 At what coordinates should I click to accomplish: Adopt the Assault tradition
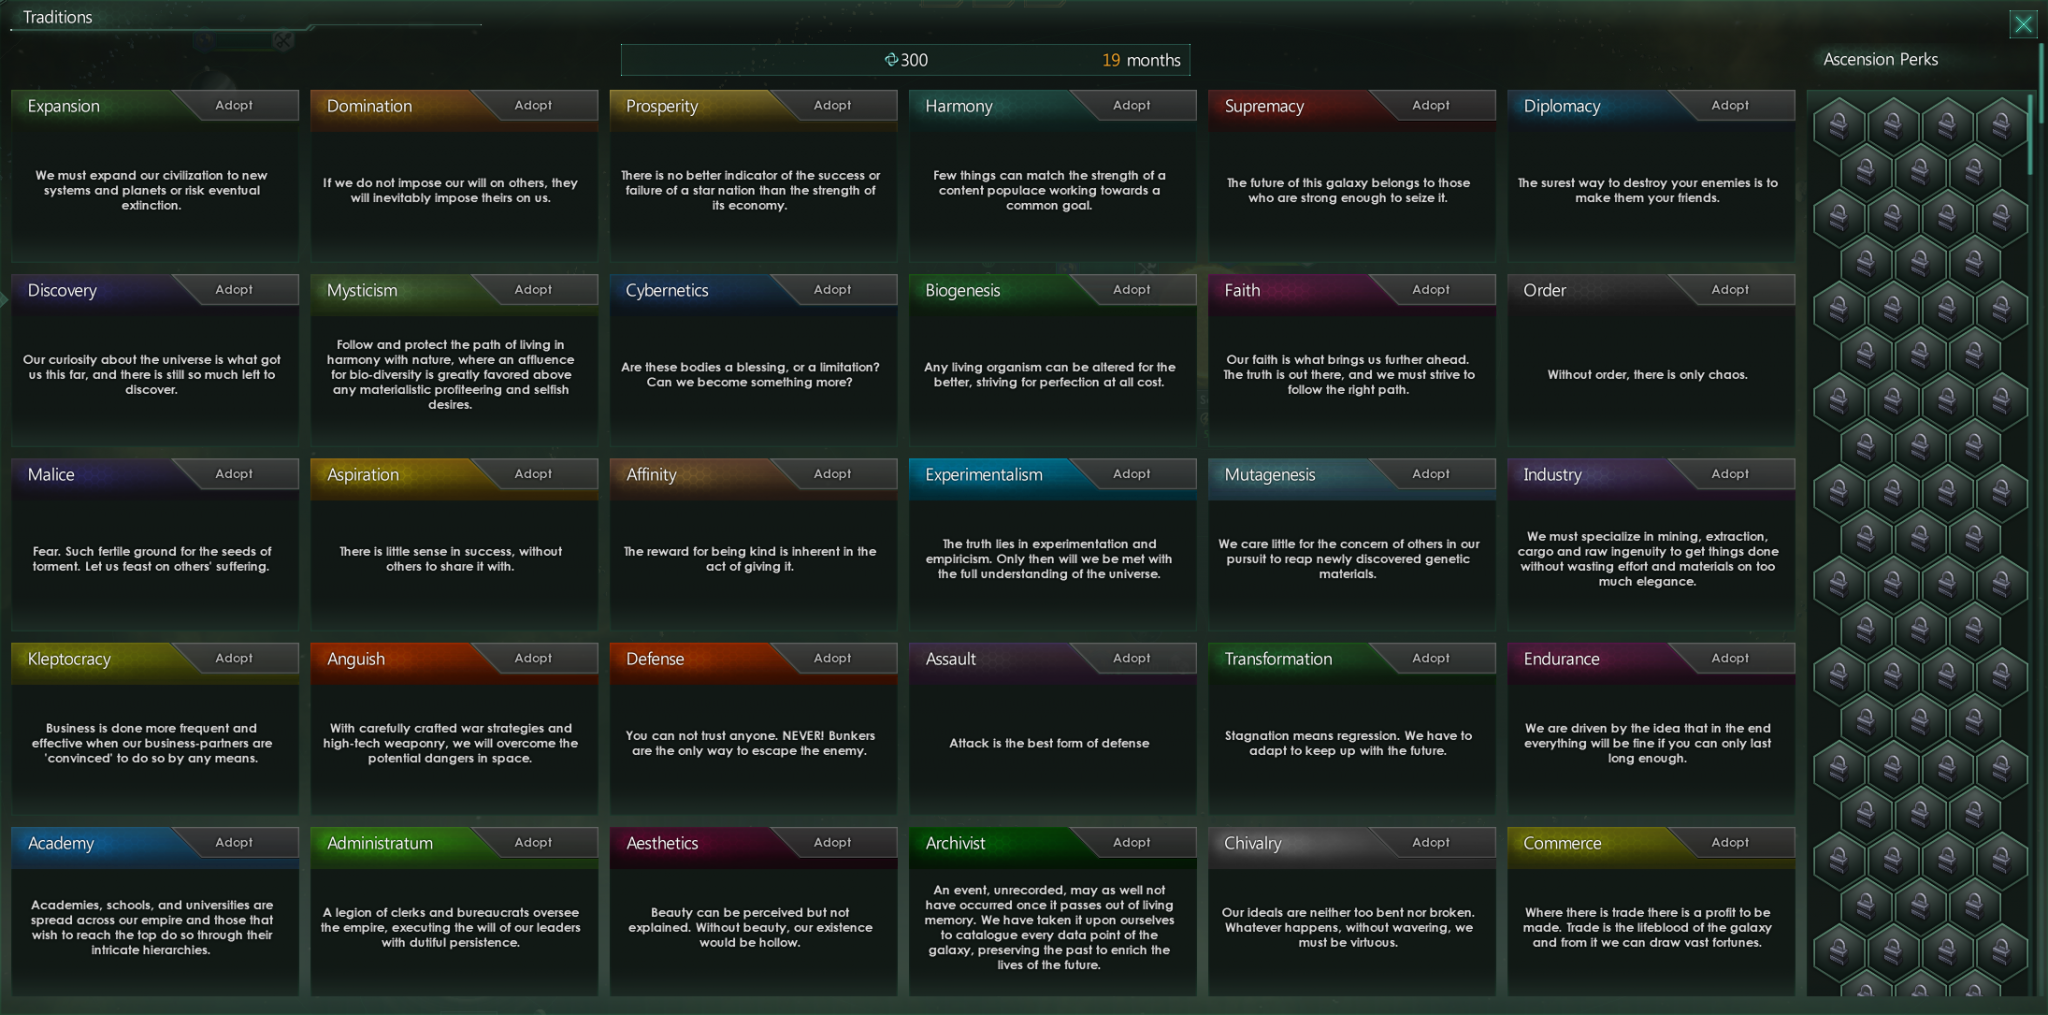(1133, 657)
